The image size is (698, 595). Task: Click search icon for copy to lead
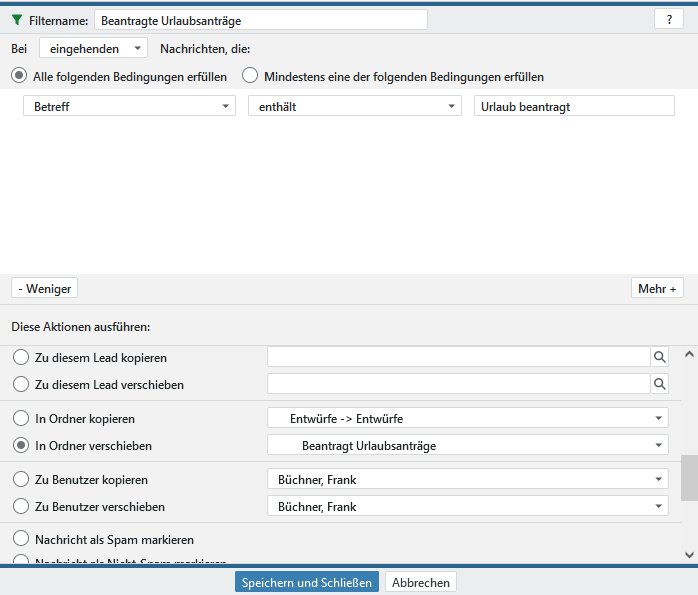[x=659, y=357]
